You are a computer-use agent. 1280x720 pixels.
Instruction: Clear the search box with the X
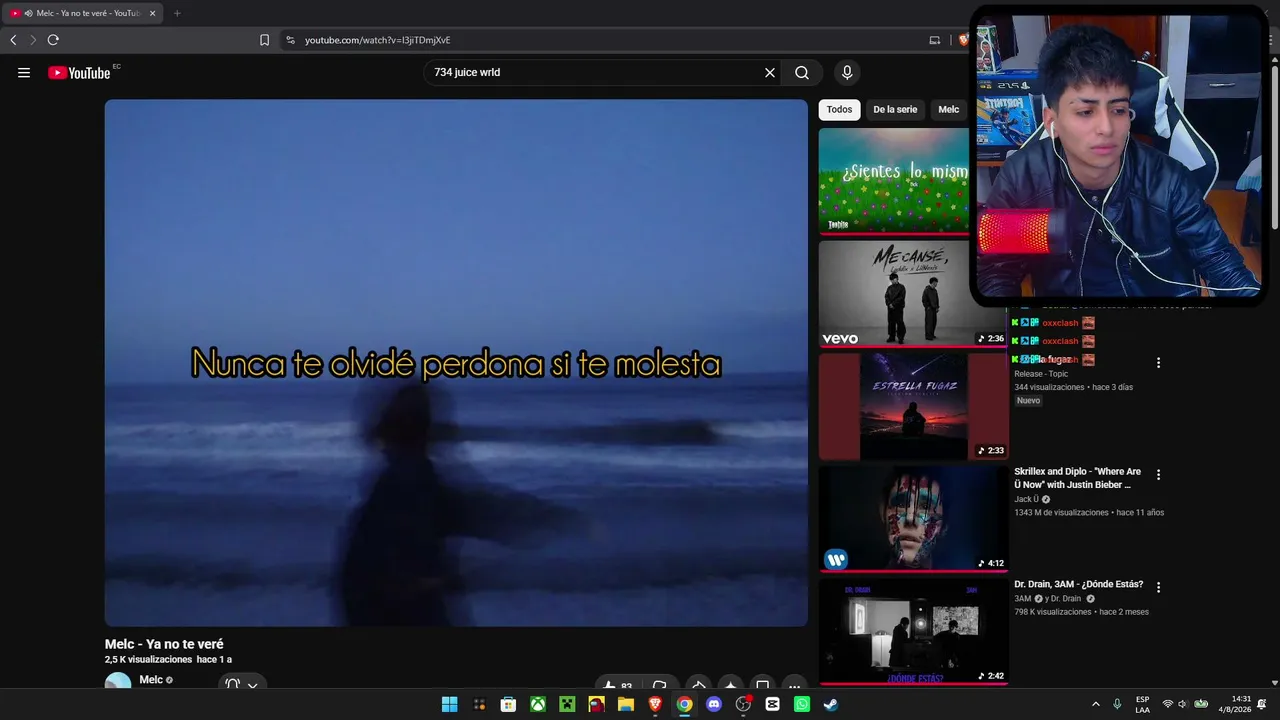tap(770, 72)
